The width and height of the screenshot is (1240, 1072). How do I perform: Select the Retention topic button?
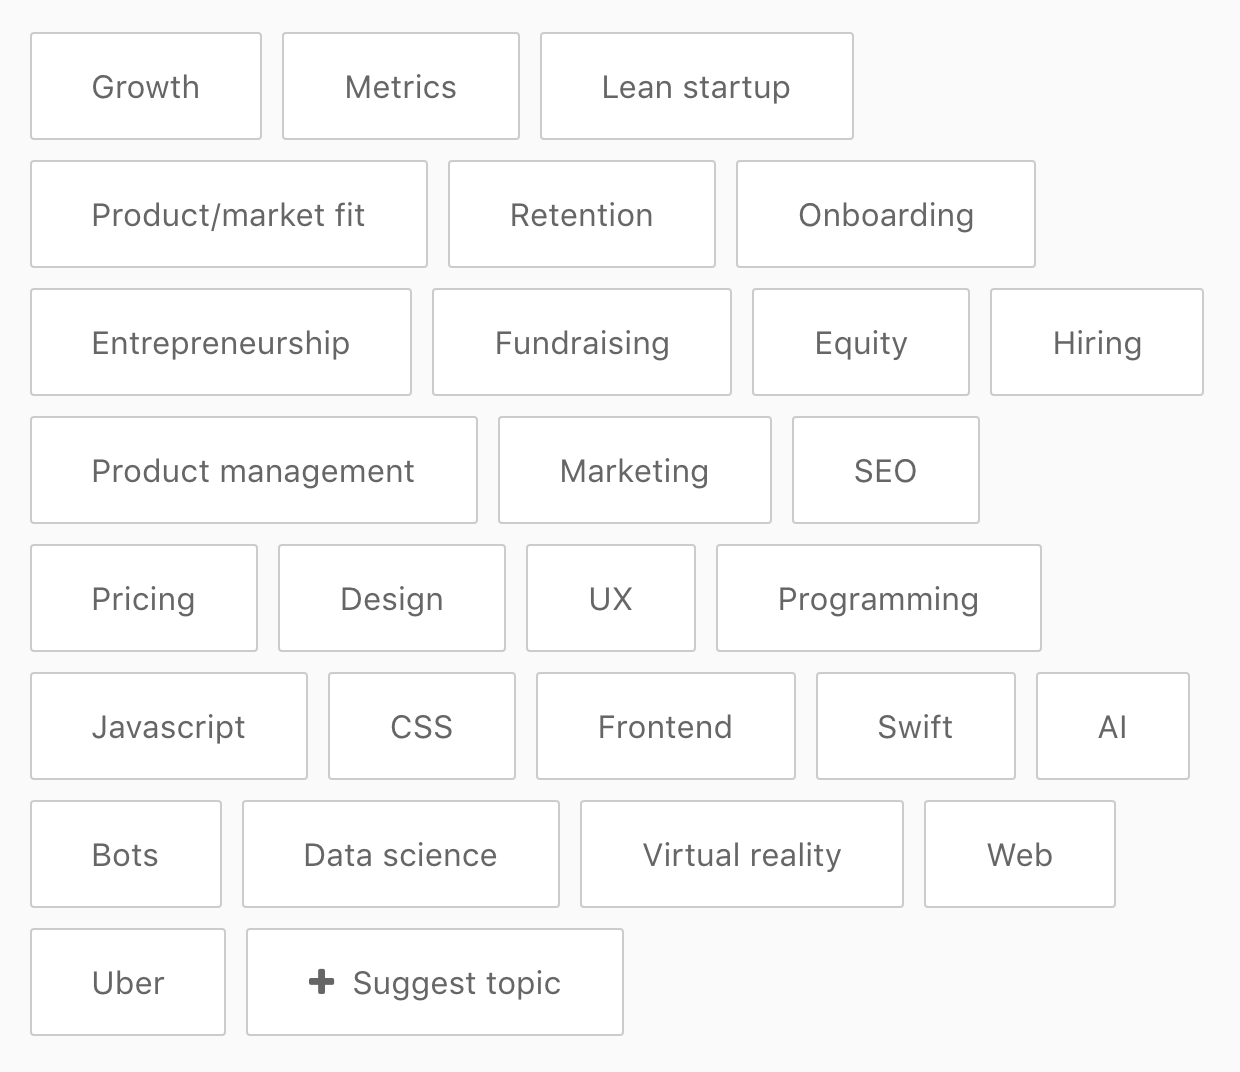point(582,215)
